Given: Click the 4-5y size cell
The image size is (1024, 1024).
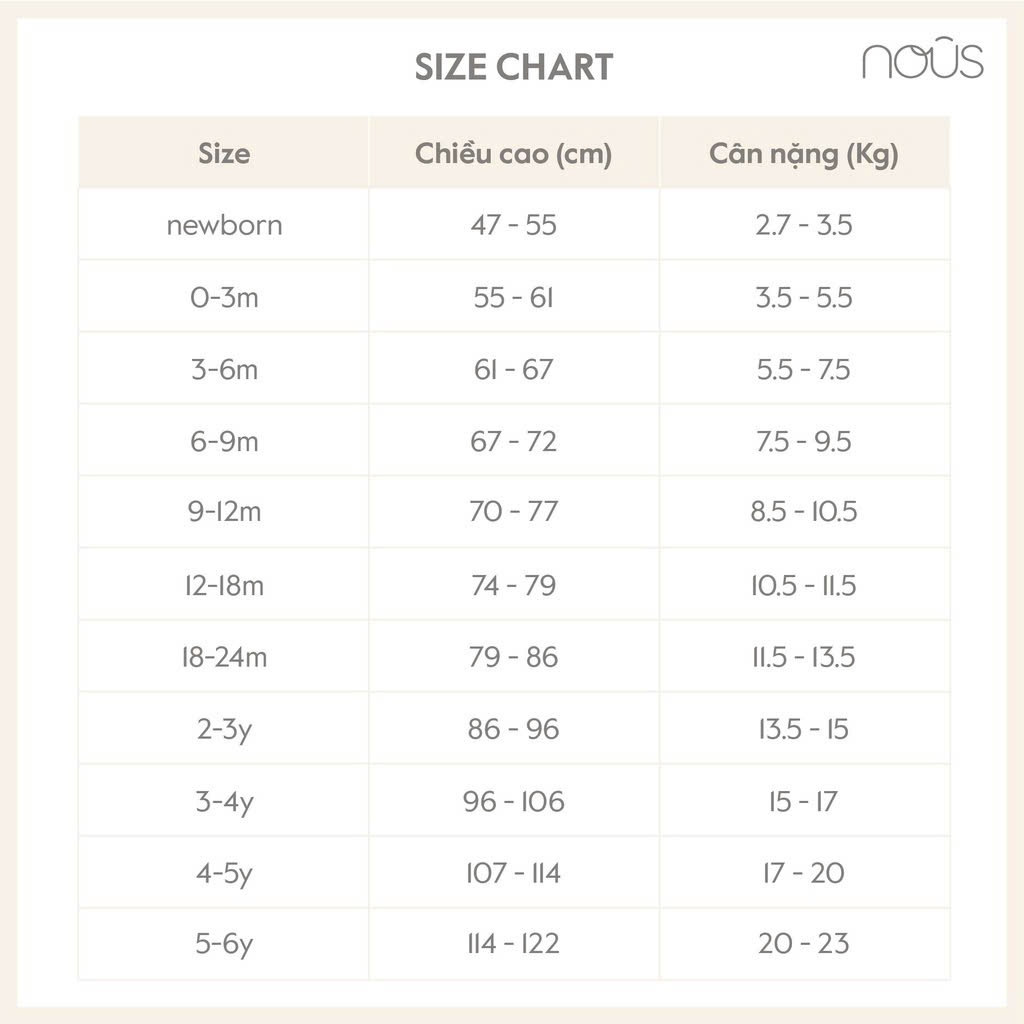Looking at the screenshot, I should click(224, 873).
